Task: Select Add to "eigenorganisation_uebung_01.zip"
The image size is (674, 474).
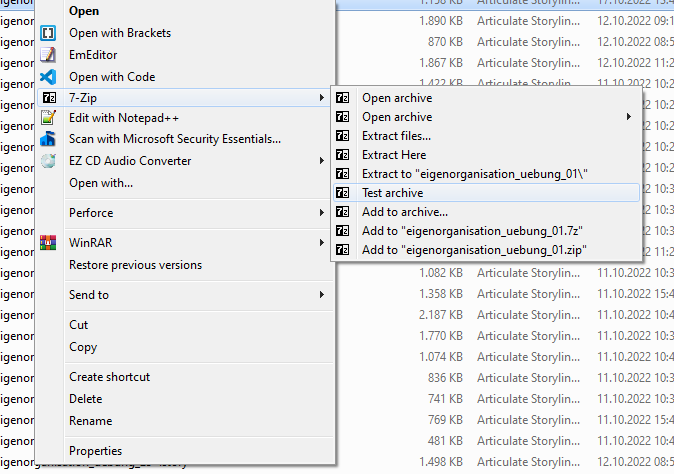Action: coord(474,250)
